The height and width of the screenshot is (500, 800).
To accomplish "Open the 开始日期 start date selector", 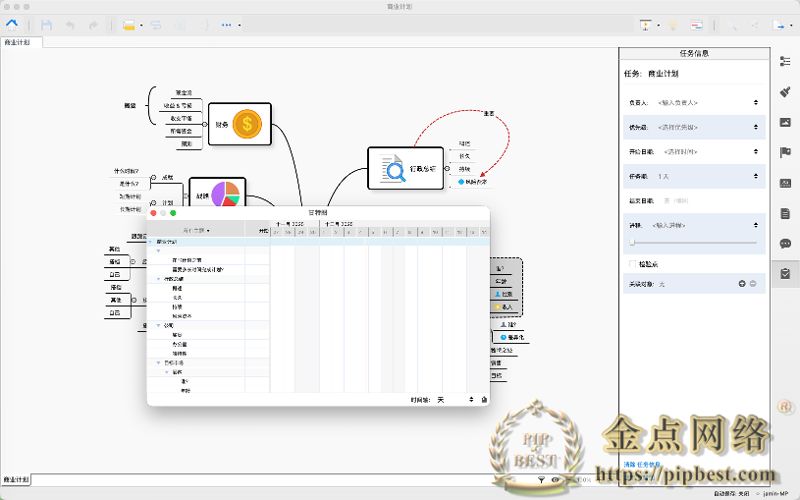I will [x=756, y=152].
